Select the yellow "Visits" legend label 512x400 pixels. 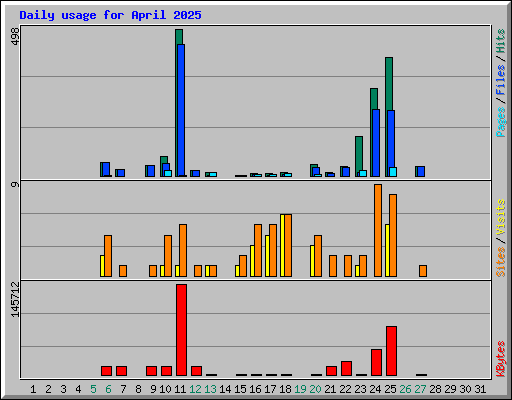[501, 217]
